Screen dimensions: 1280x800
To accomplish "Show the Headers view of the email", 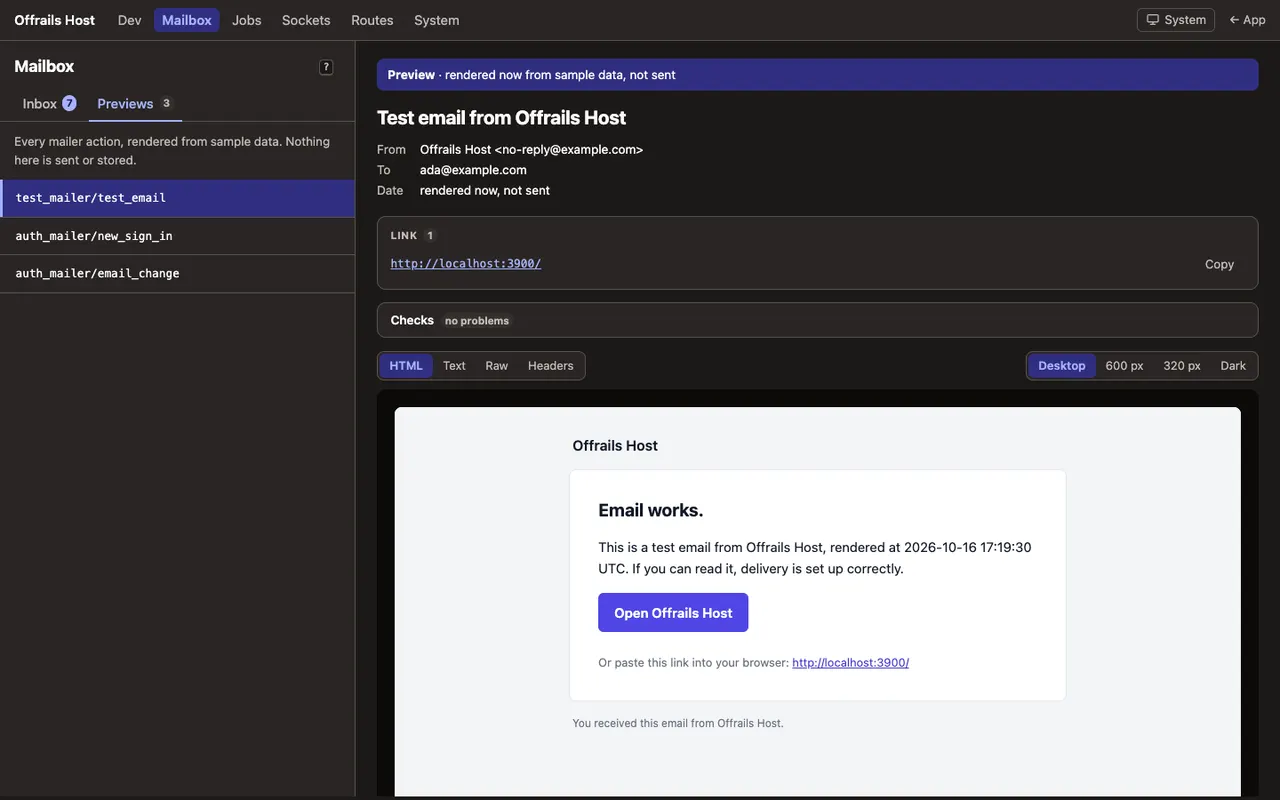I will pyautogui.click(x=551, y=366).
